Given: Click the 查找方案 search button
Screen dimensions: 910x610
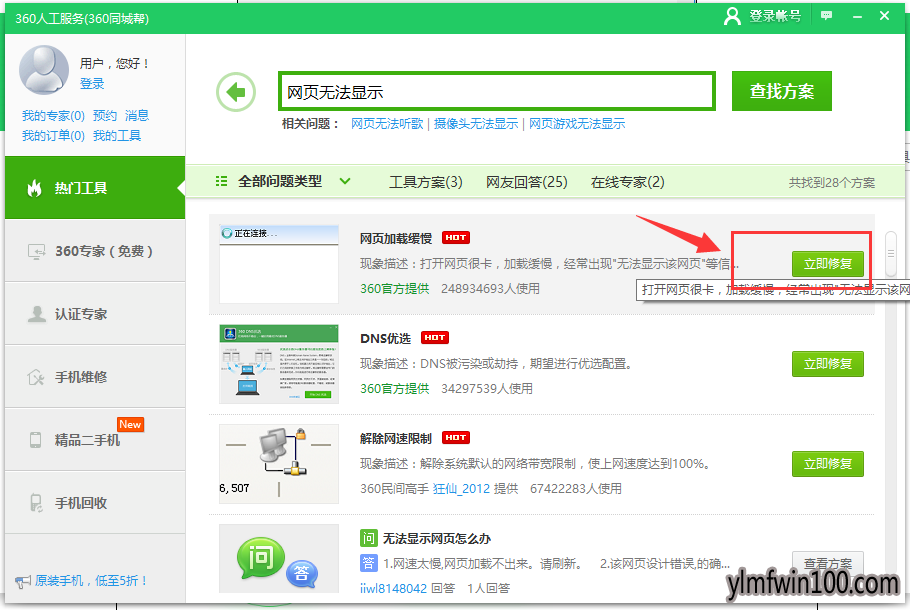Looking at the screenshot, I should 782,91.
